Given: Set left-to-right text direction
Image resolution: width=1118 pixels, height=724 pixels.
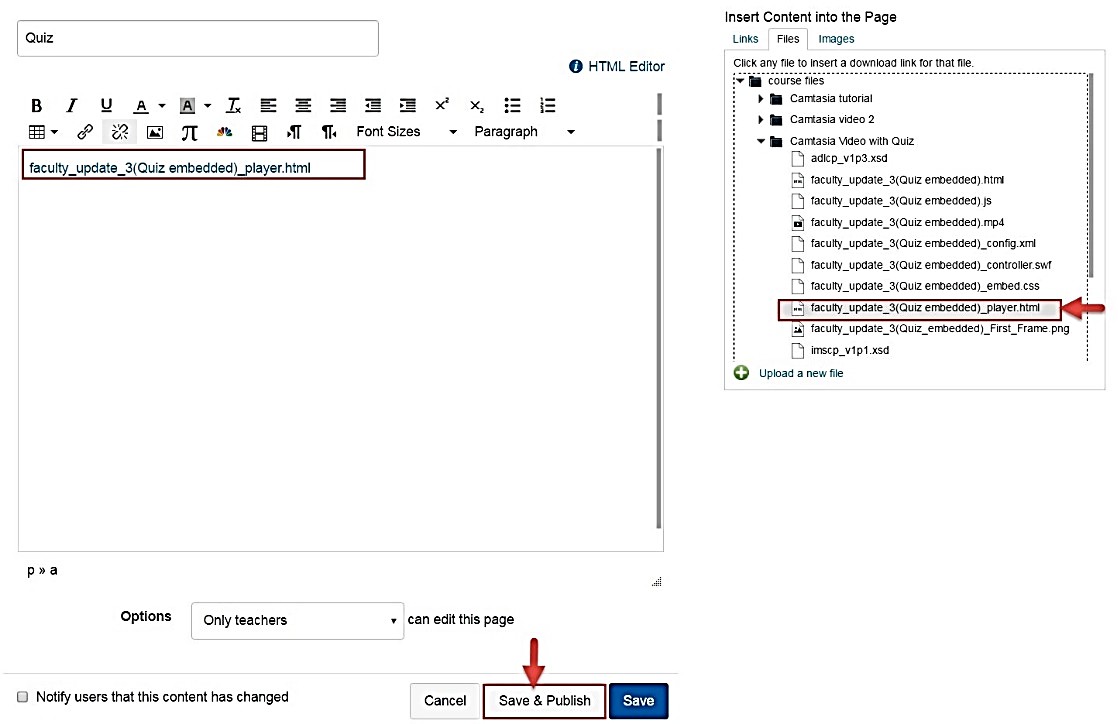Looking at the screenshot, I should click(294, 132).
